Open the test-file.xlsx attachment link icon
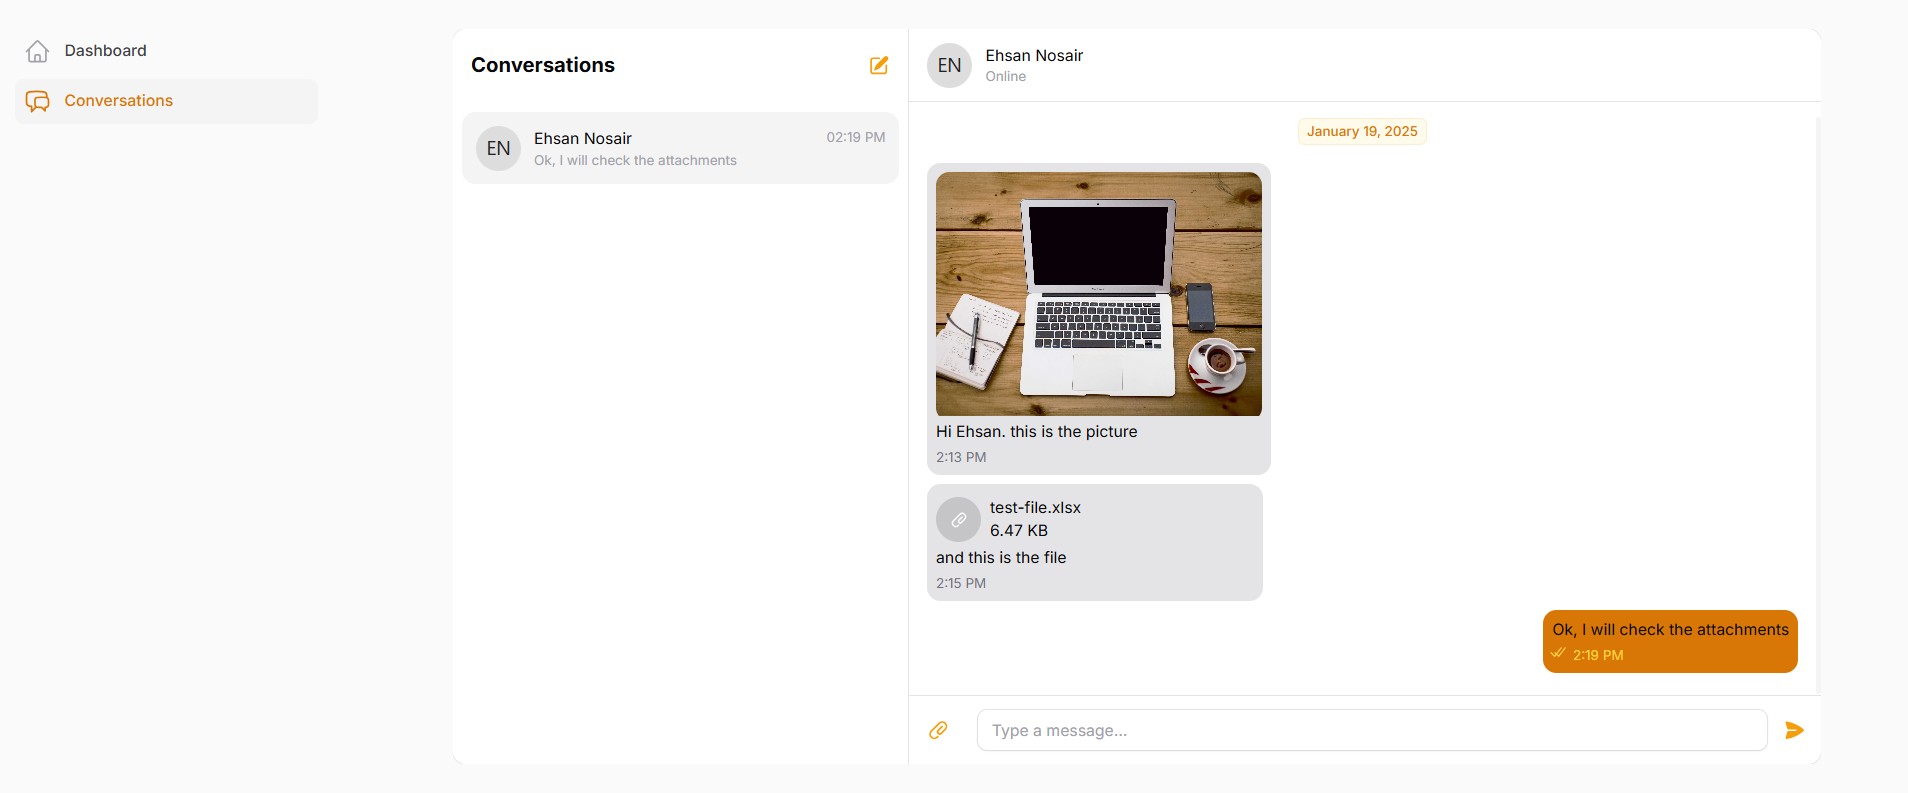1908x793 pixels. tap(958, 519)
